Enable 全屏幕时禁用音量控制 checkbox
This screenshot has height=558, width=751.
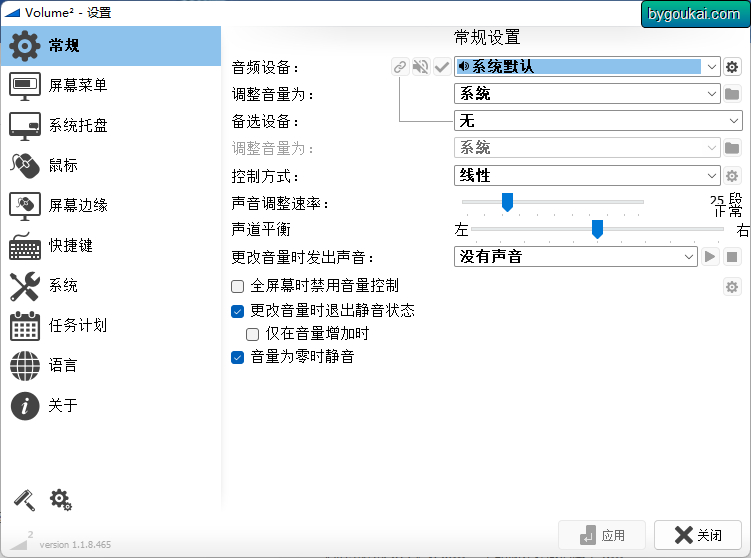238,286
